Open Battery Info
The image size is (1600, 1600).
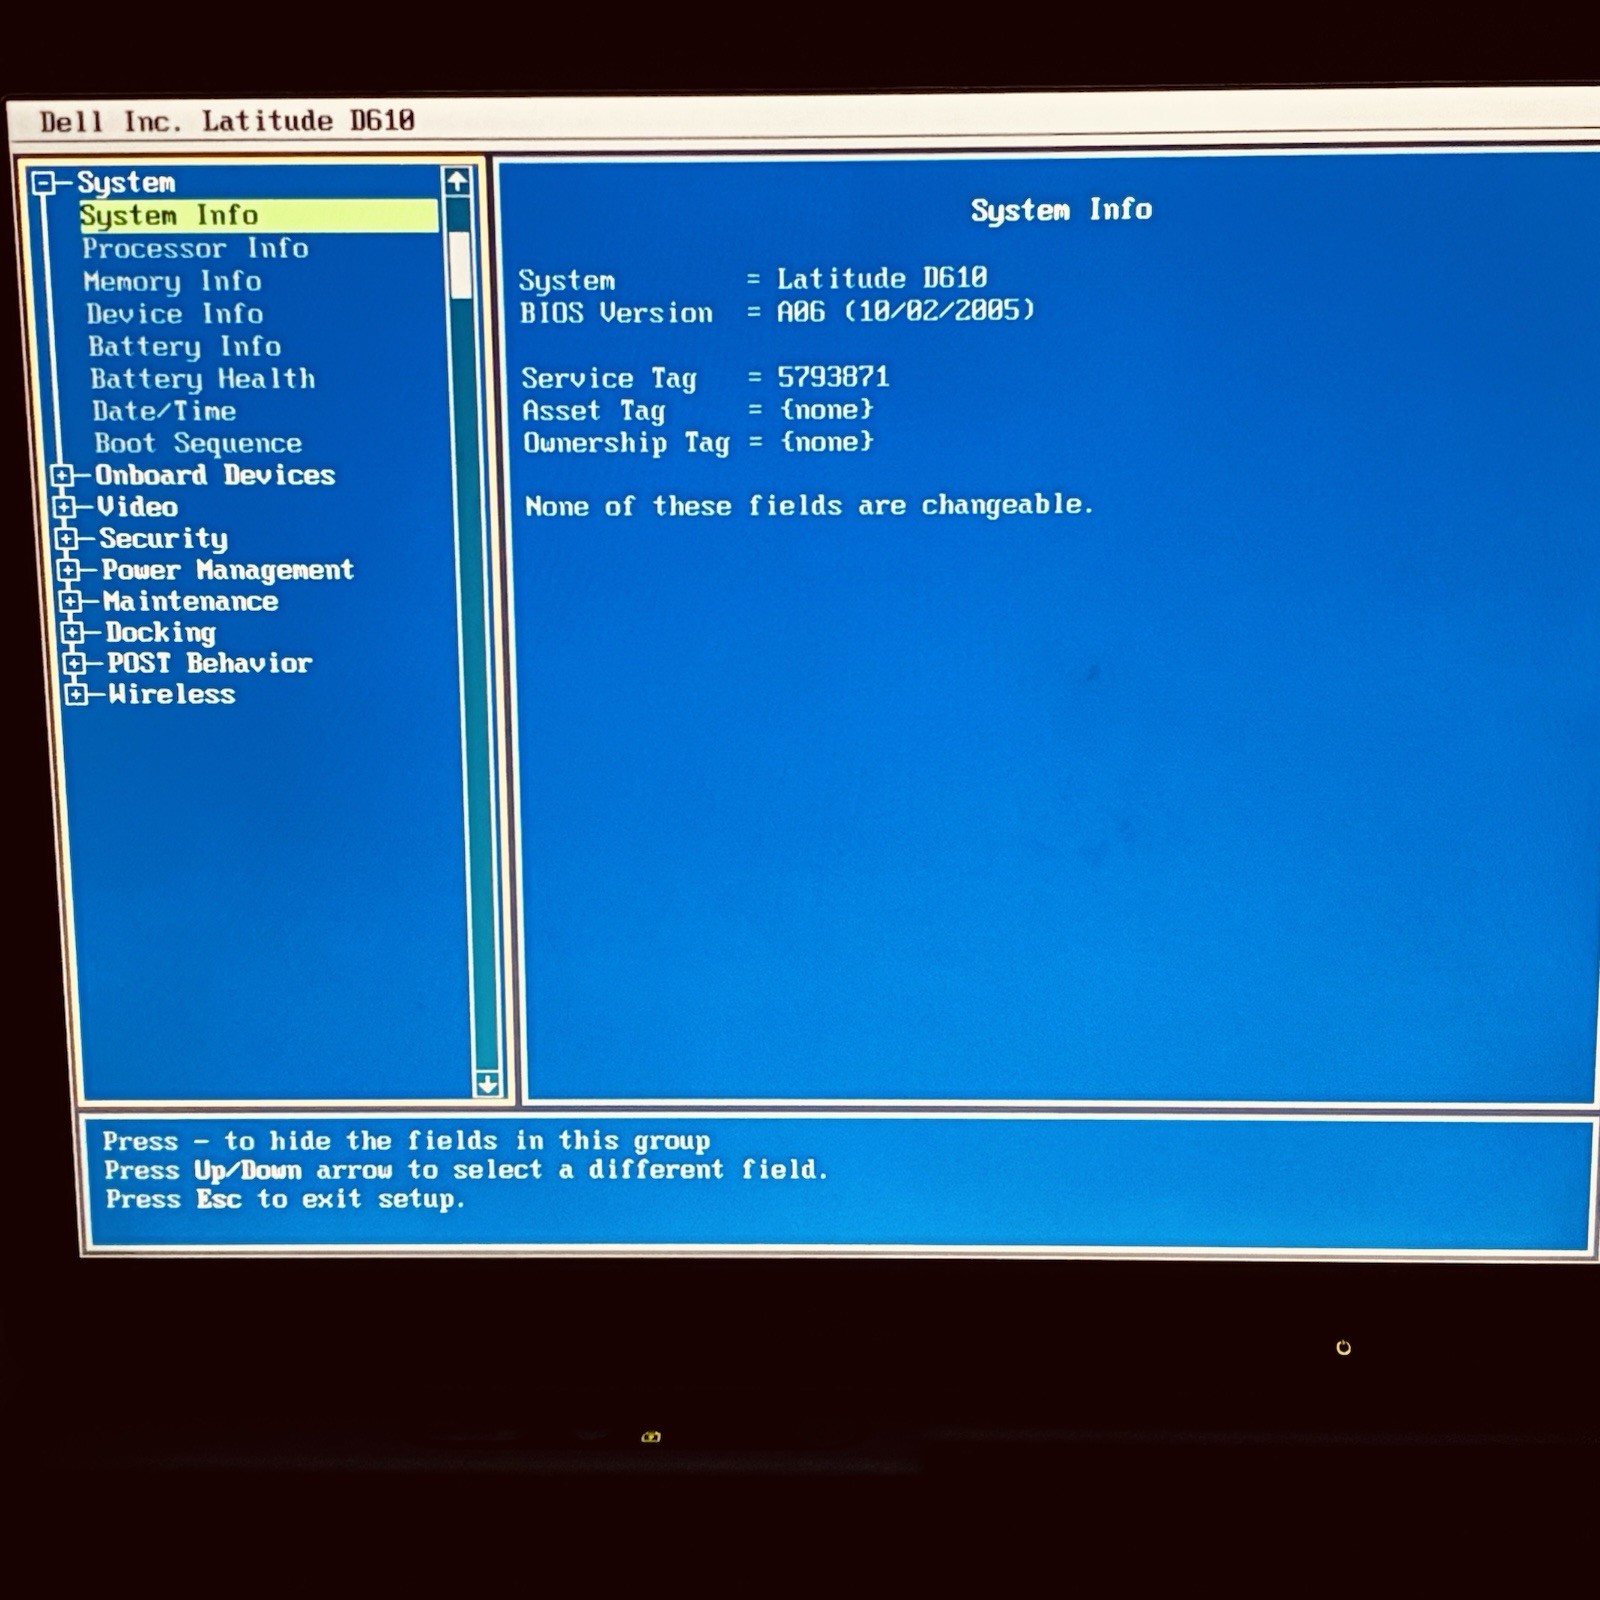tap(185, 346)
